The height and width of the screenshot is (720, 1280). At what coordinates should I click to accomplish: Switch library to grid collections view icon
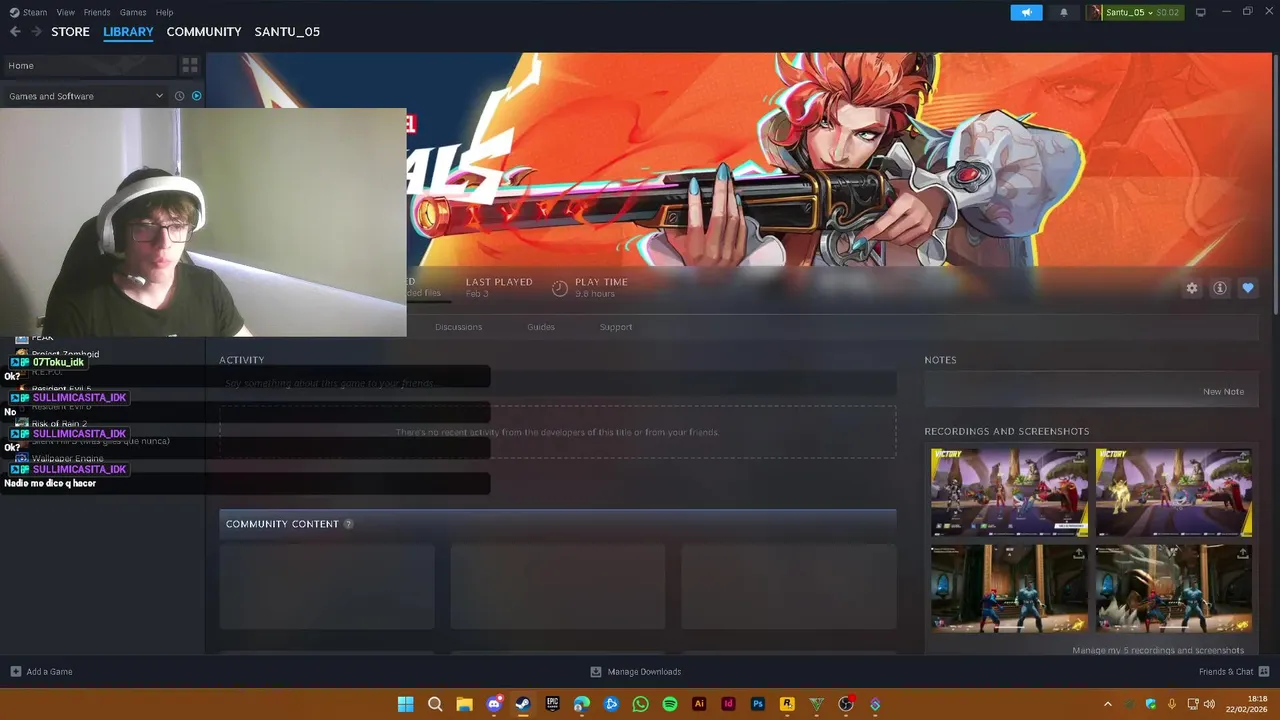point(189,65)
